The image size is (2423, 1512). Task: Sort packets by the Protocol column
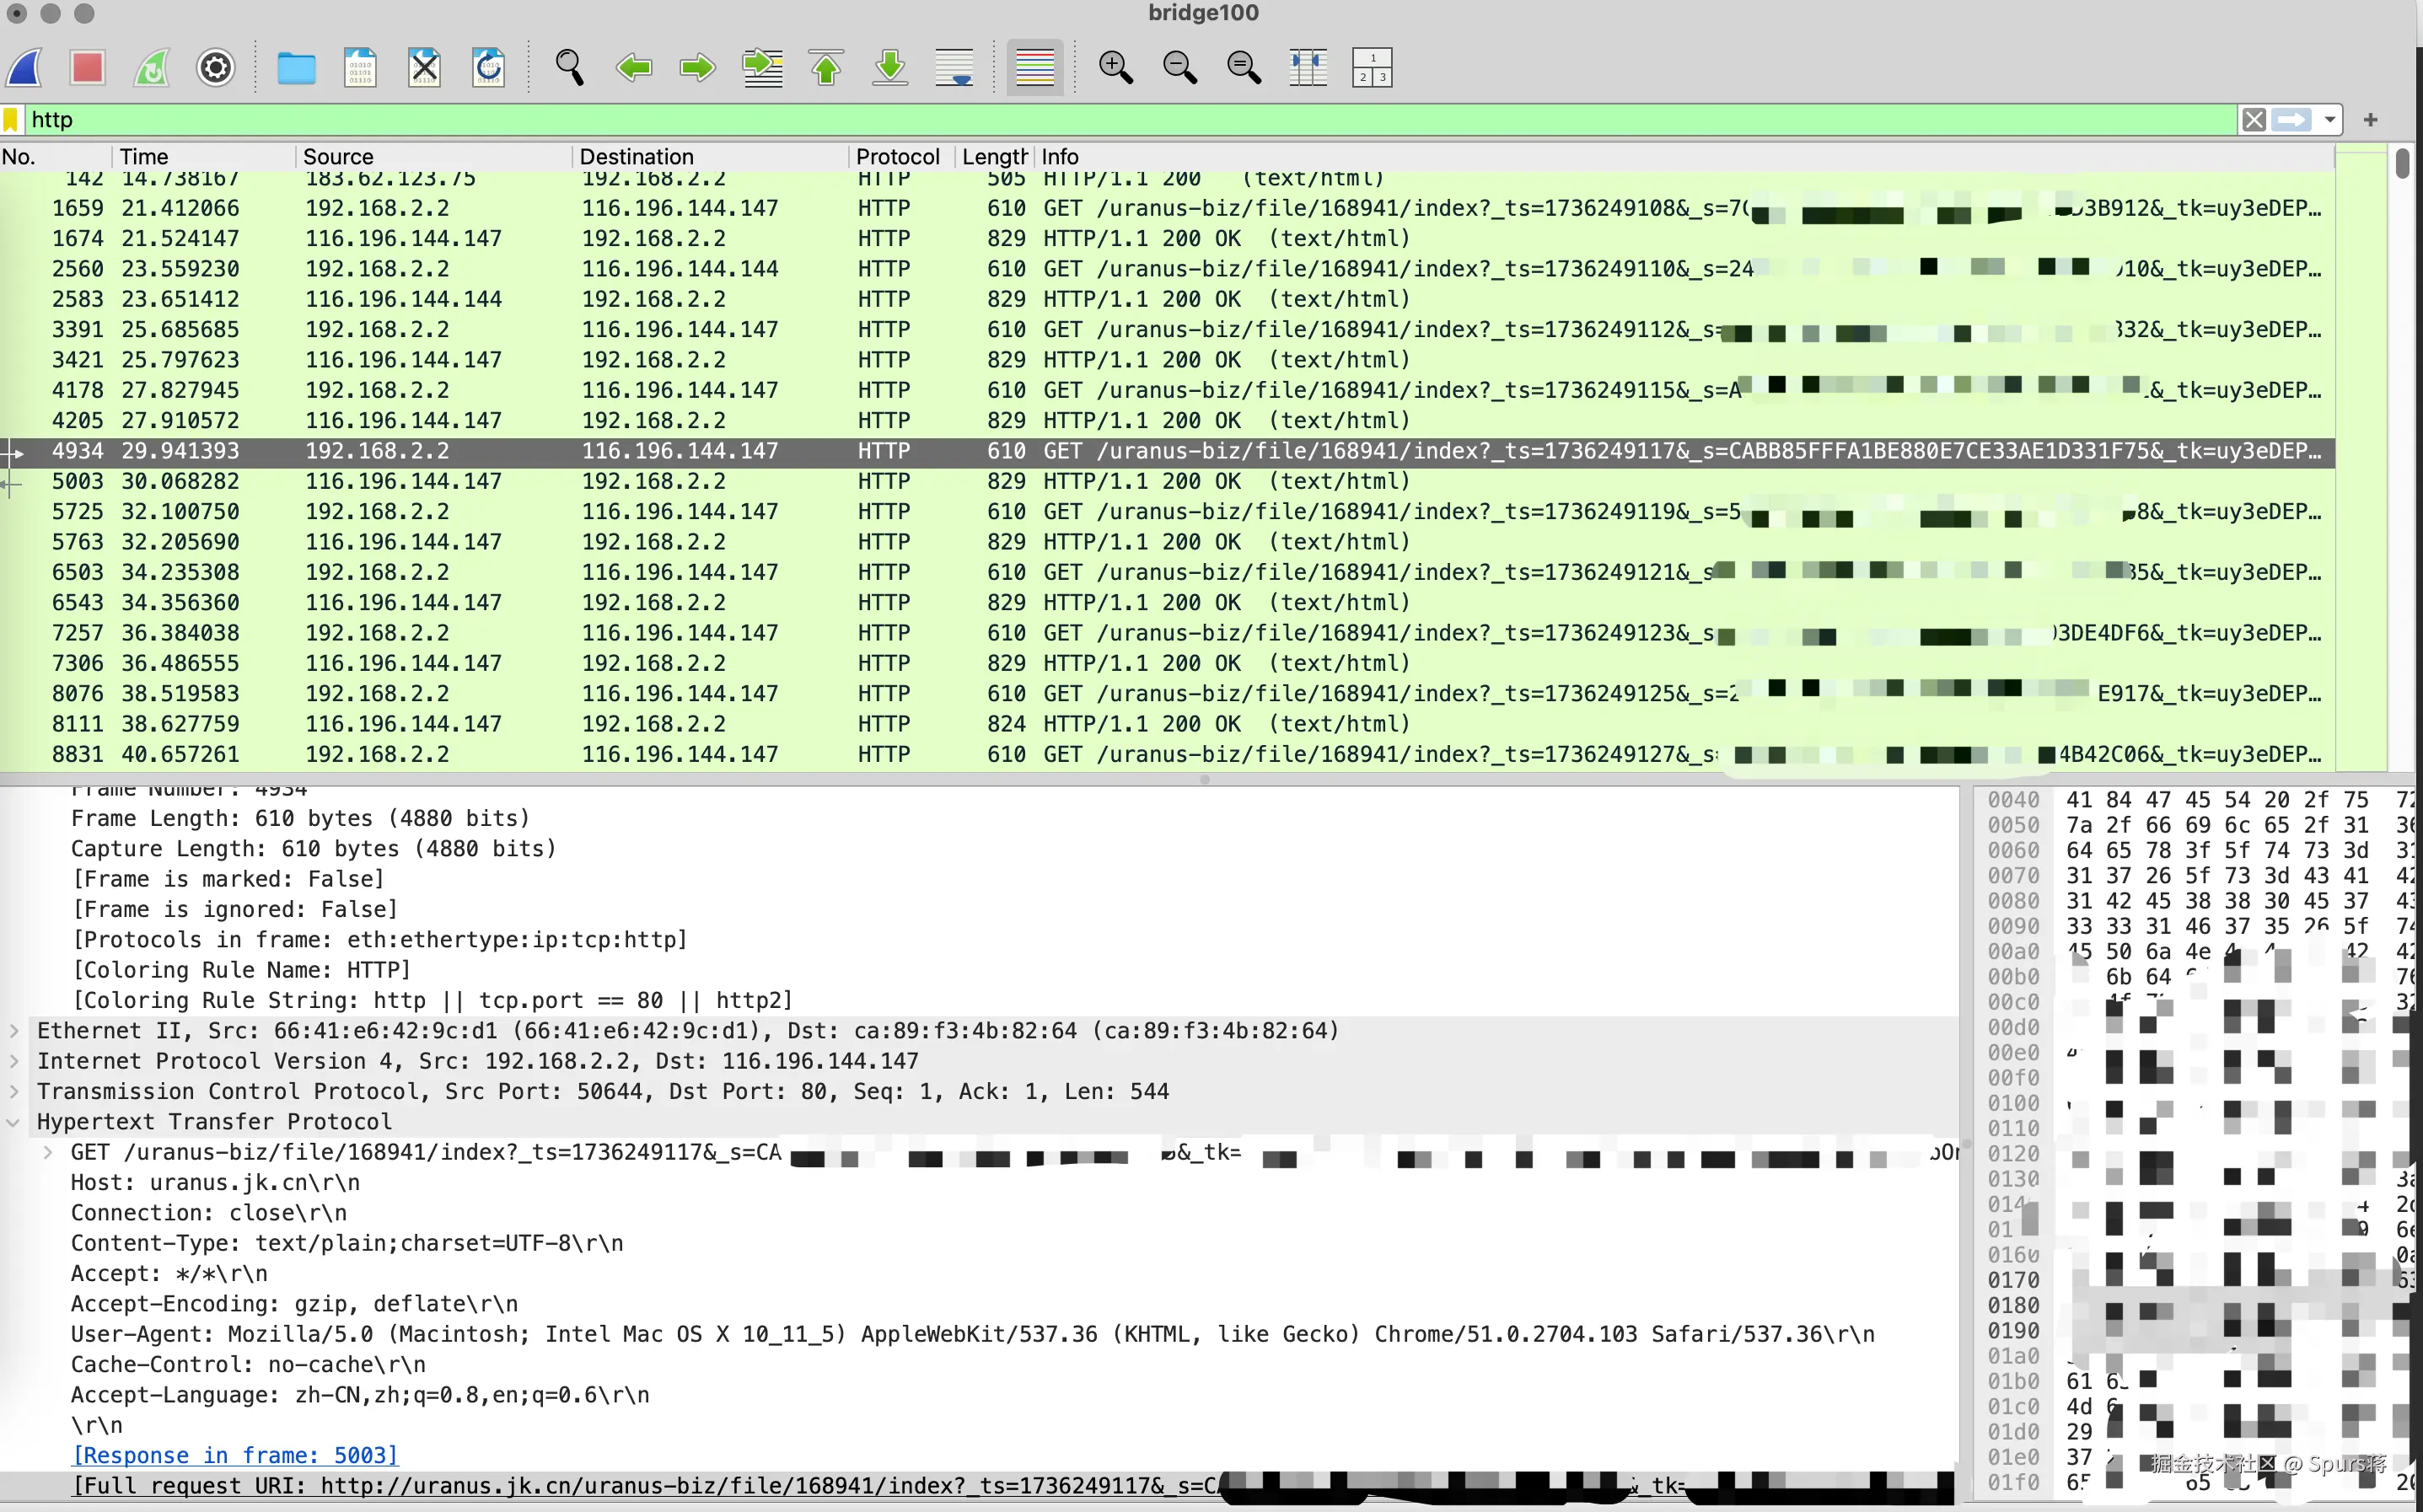coord(897,157)
